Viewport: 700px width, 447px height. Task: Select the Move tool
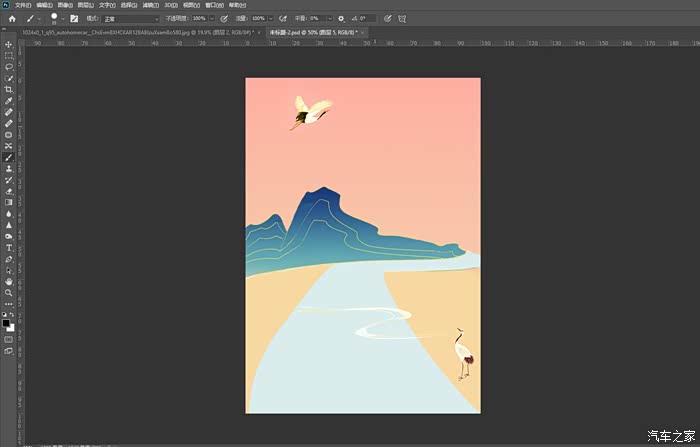click(9, 45)
